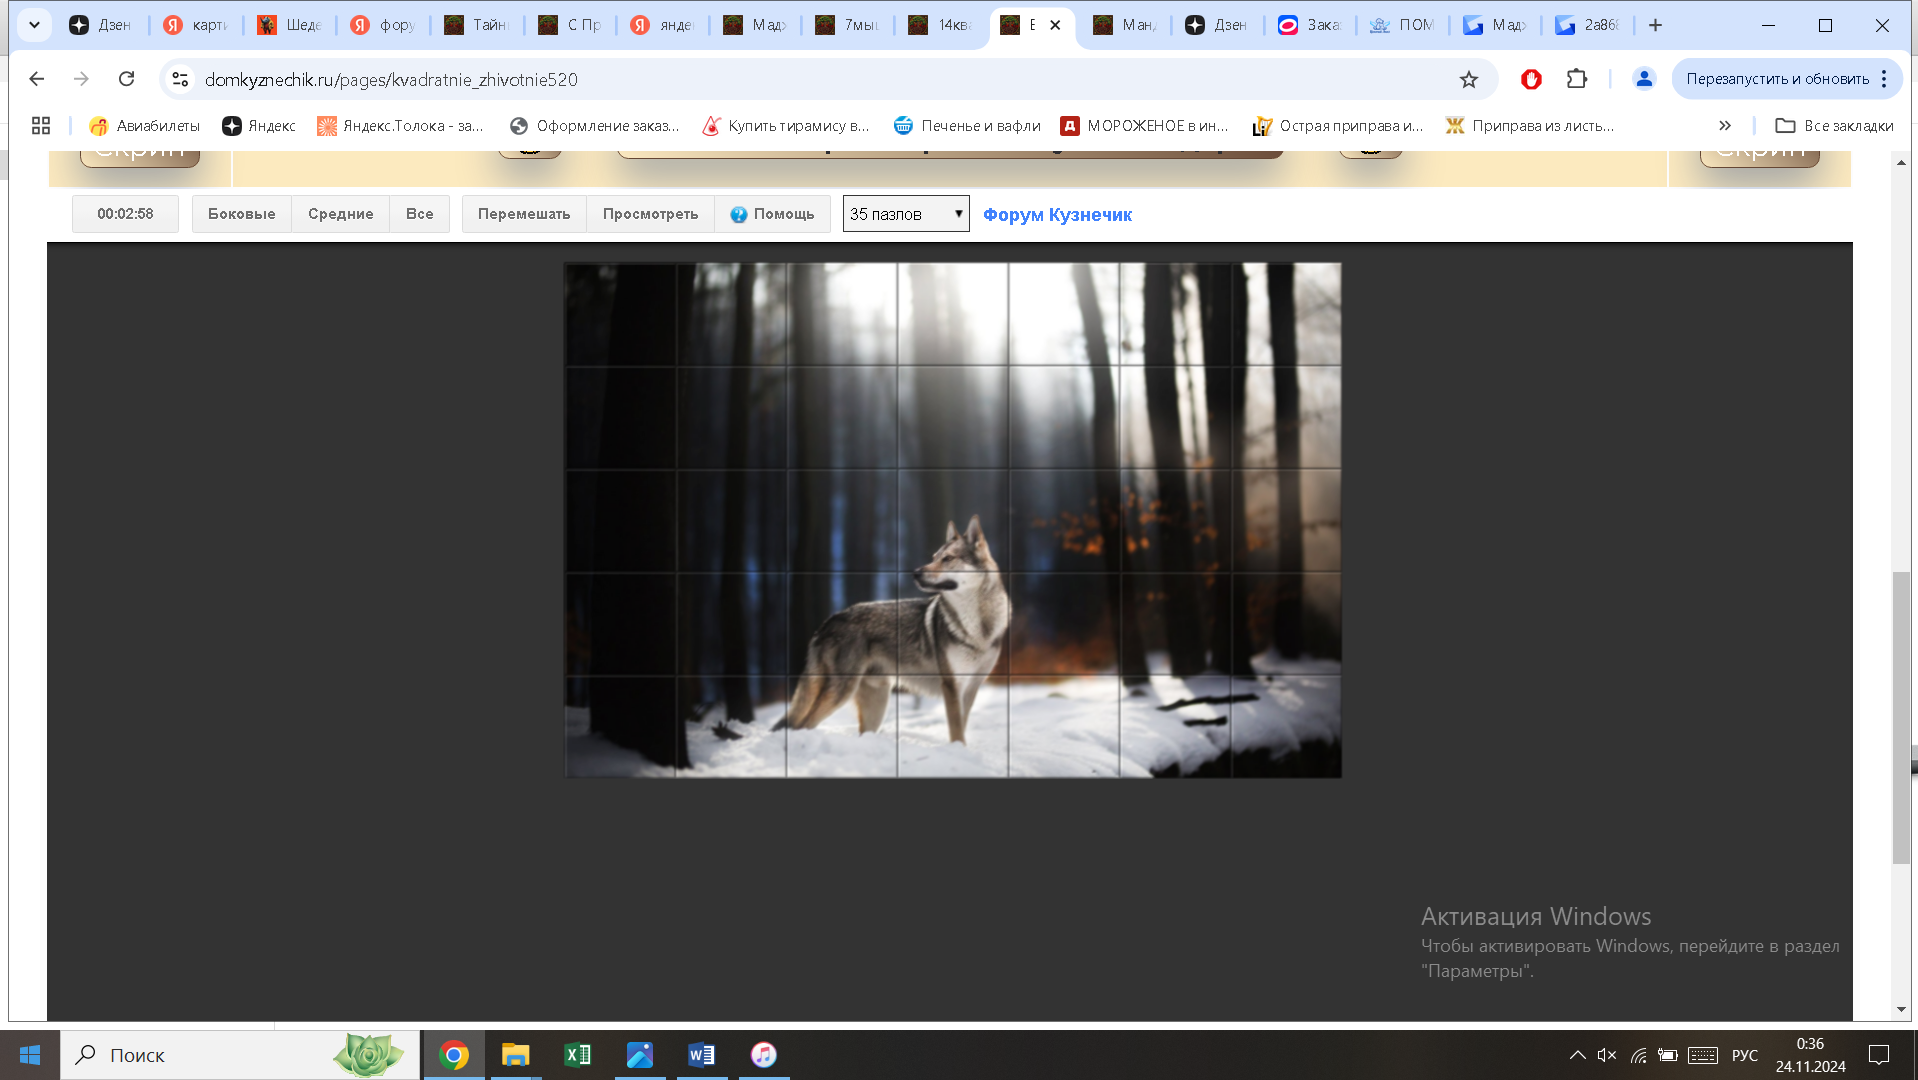Switch to the 'Зака' tab
The height and width of the screenshot is (1080, 1918).
1310,25
